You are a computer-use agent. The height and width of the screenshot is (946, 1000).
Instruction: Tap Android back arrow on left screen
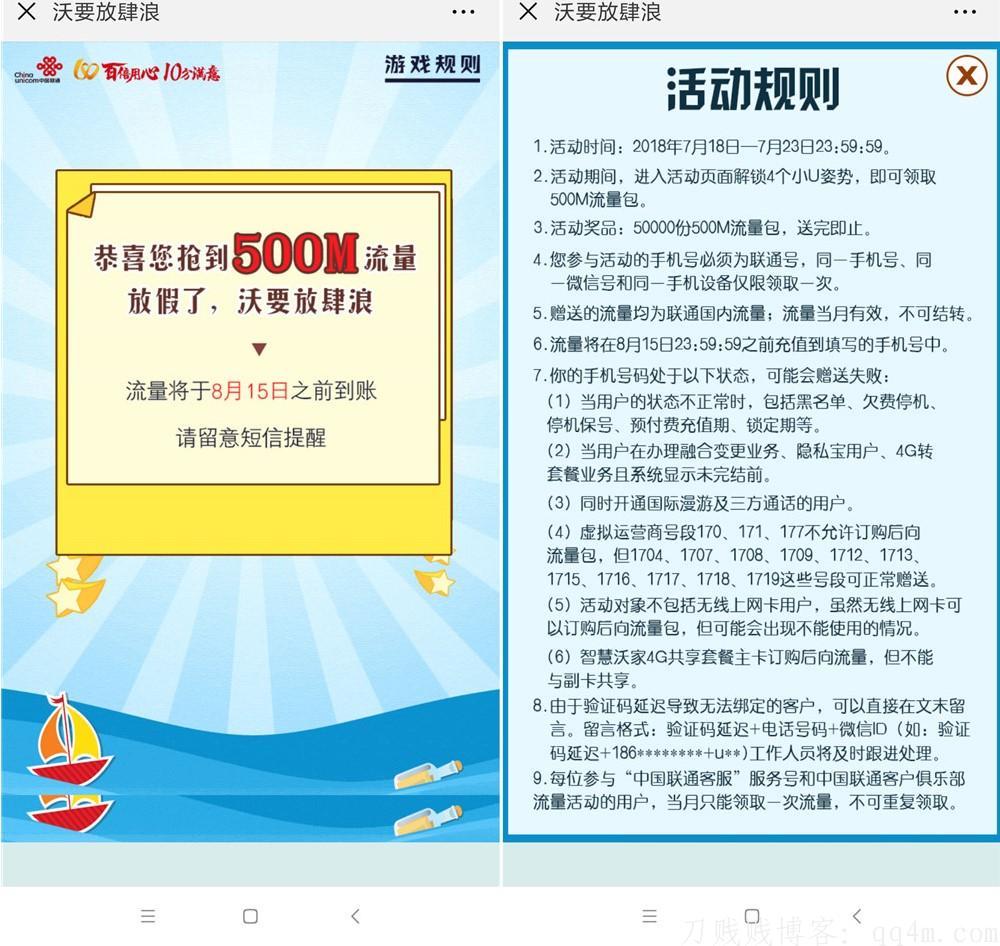tap(355, 917)
